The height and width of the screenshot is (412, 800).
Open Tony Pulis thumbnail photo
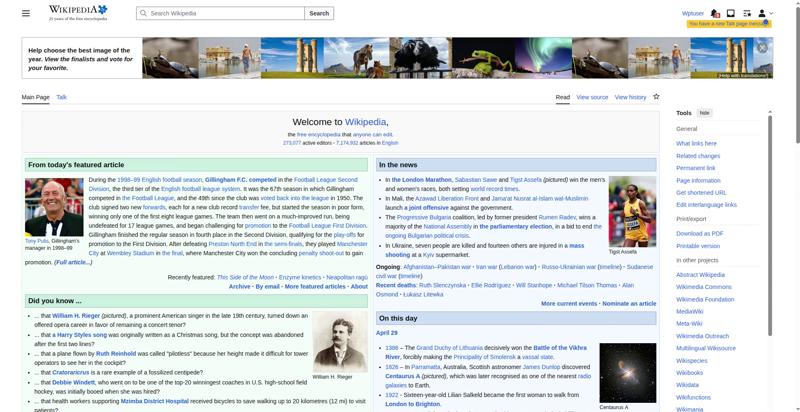click(54, 207)
